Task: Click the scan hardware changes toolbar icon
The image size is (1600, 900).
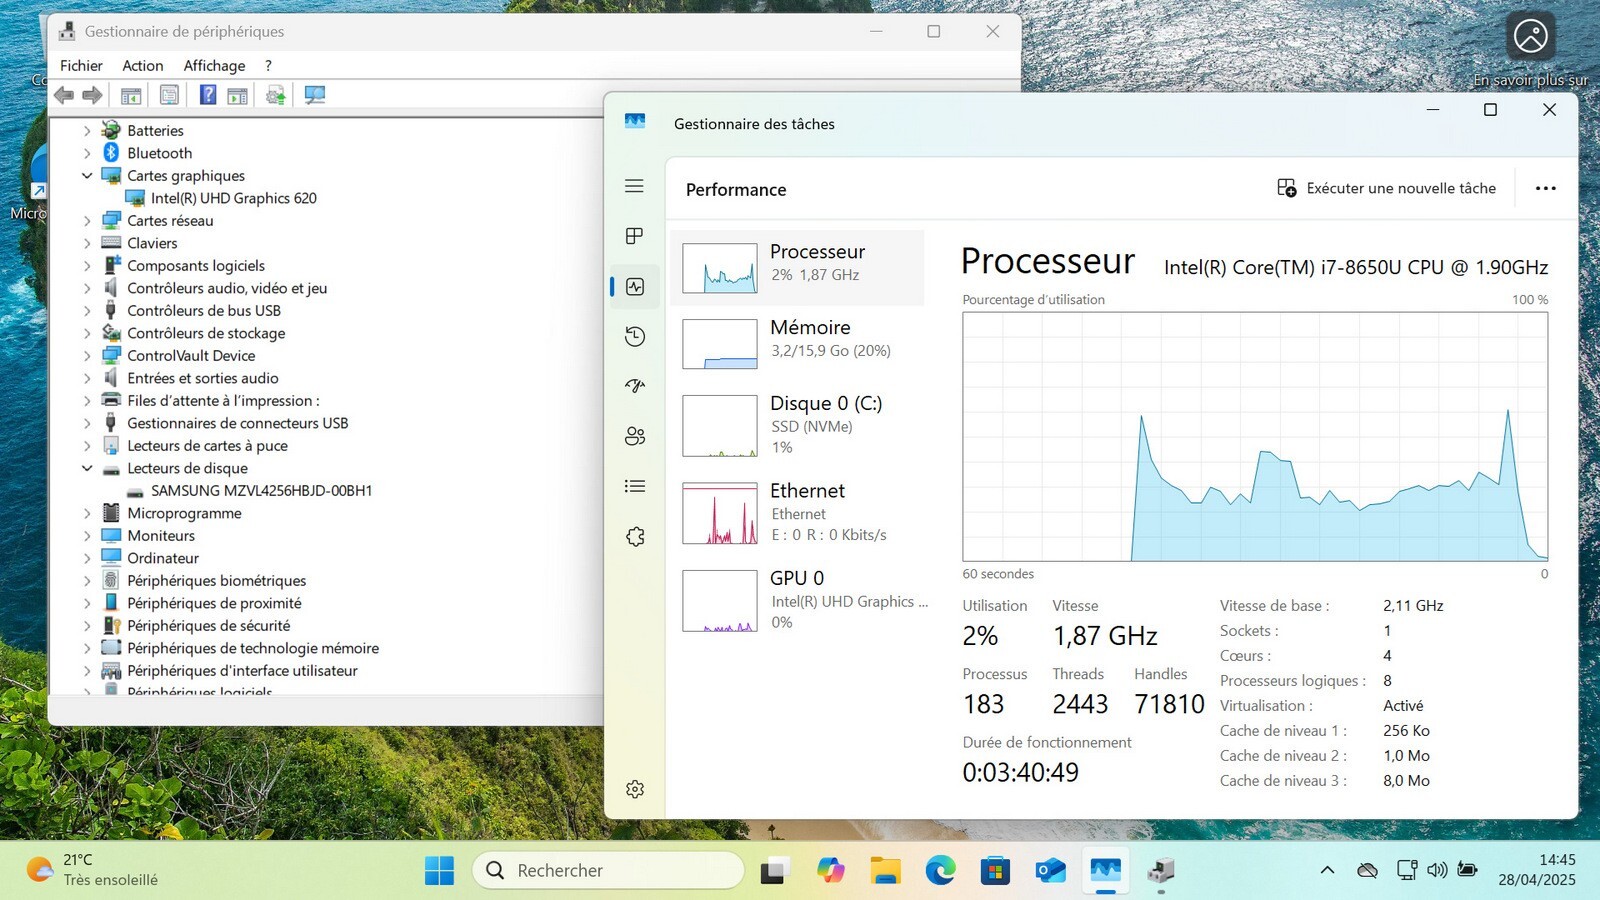Action: 315,95
